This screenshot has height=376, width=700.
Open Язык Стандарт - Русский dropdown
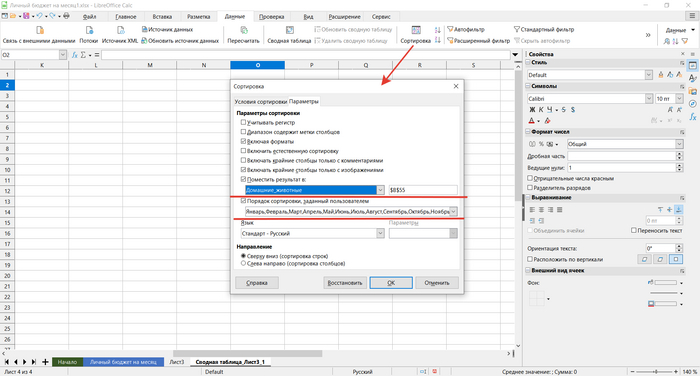click(x=380, y=234)
